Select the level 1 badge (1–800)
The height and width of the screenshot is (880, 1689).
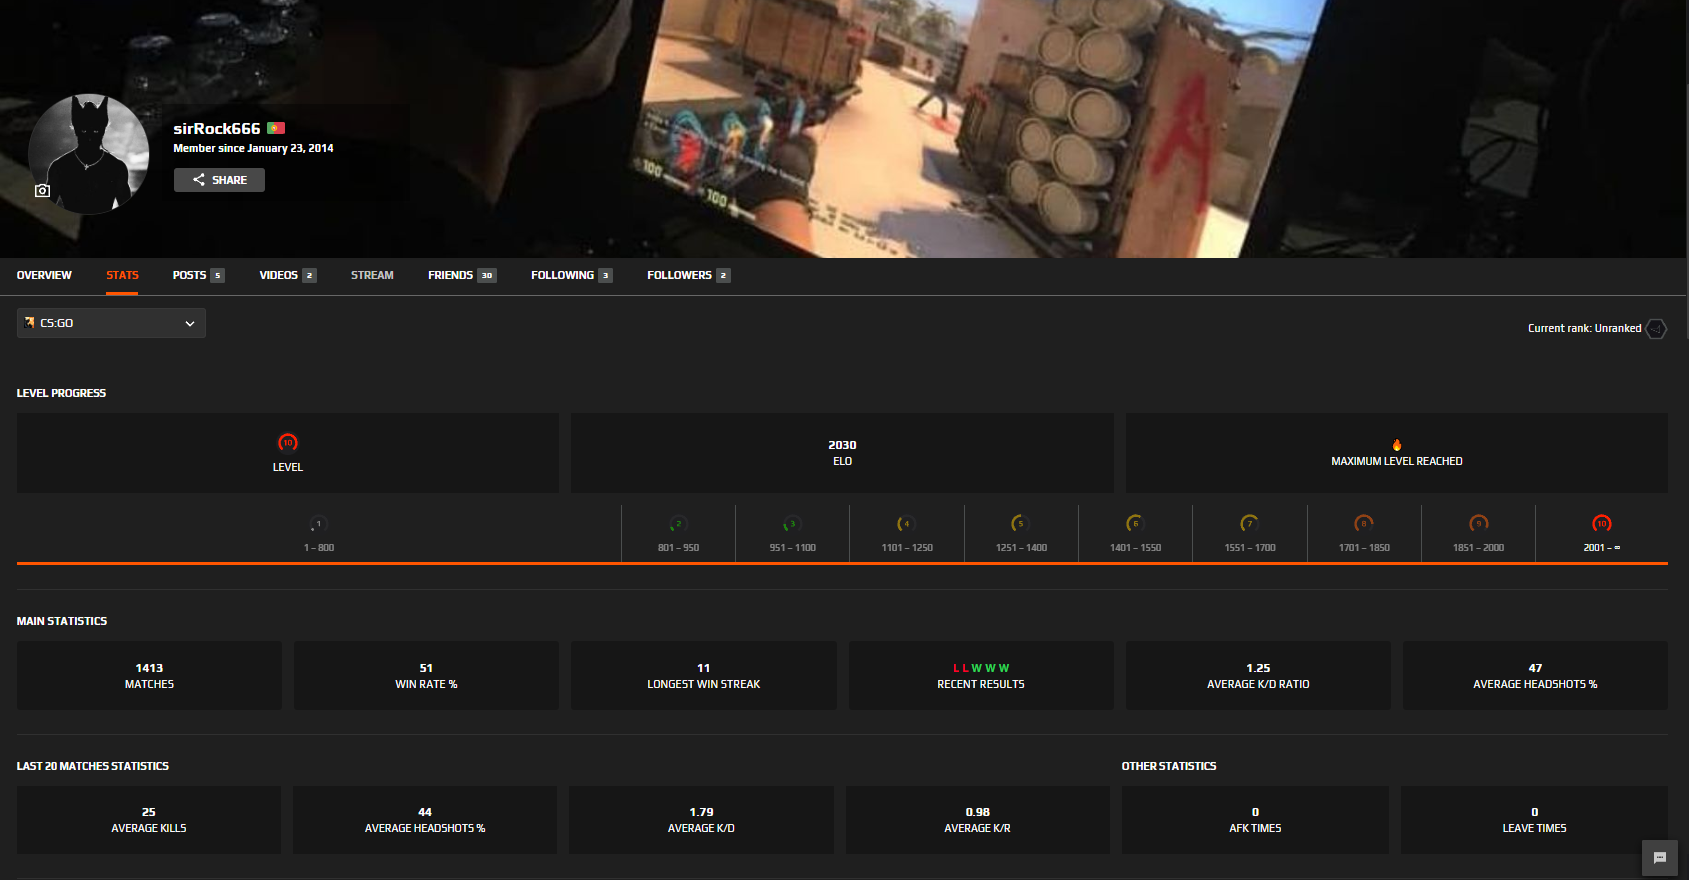(318, 524)
